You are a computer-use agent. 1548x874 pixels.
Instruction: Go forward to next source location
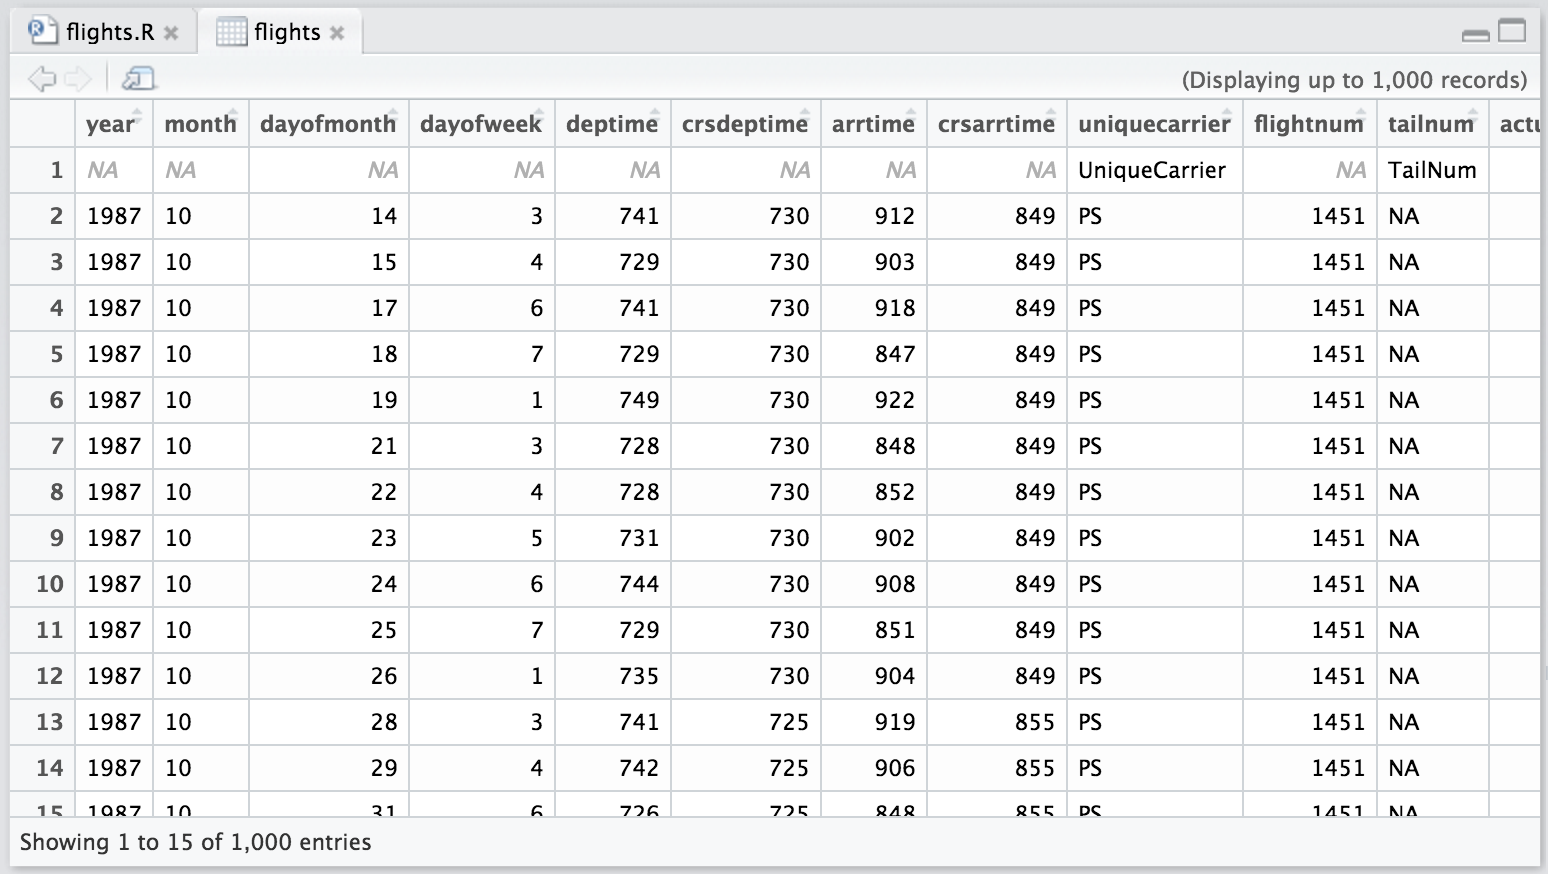click(78, 78)
